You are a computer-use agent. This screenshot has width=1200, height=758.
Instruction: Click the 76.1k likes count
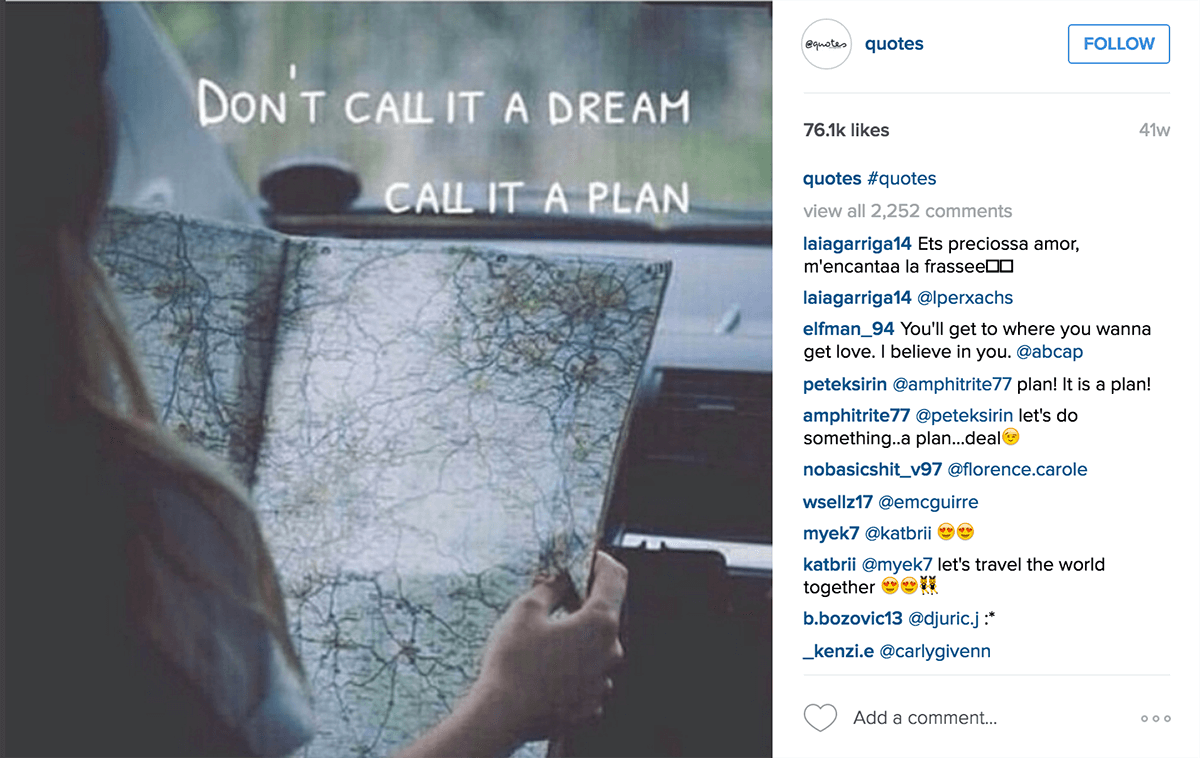point(846,130)
